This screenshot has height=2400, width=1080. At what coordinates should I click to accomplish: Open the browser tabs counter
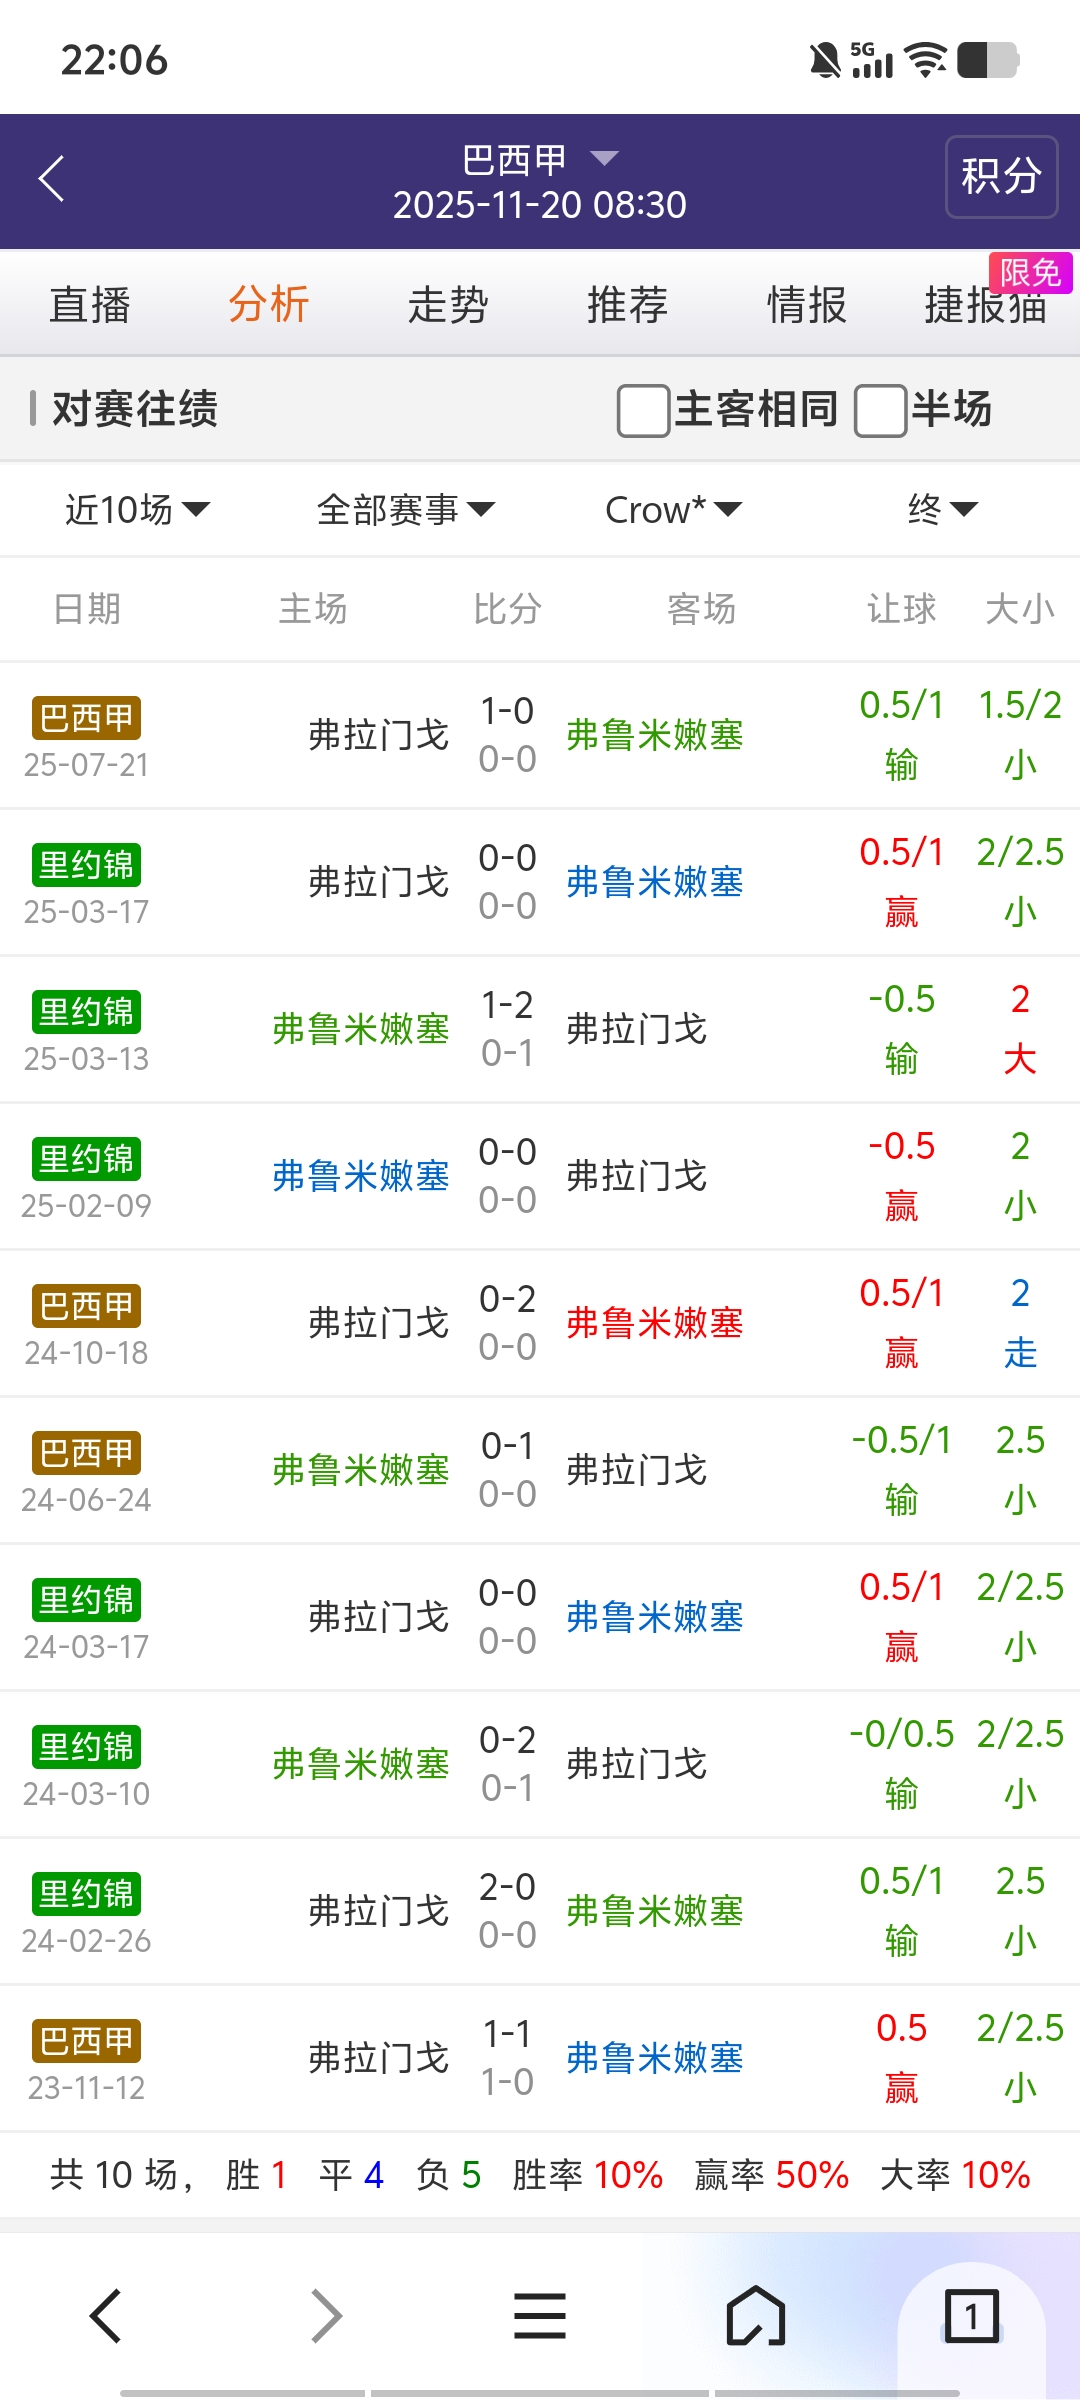coord(971,2315)
